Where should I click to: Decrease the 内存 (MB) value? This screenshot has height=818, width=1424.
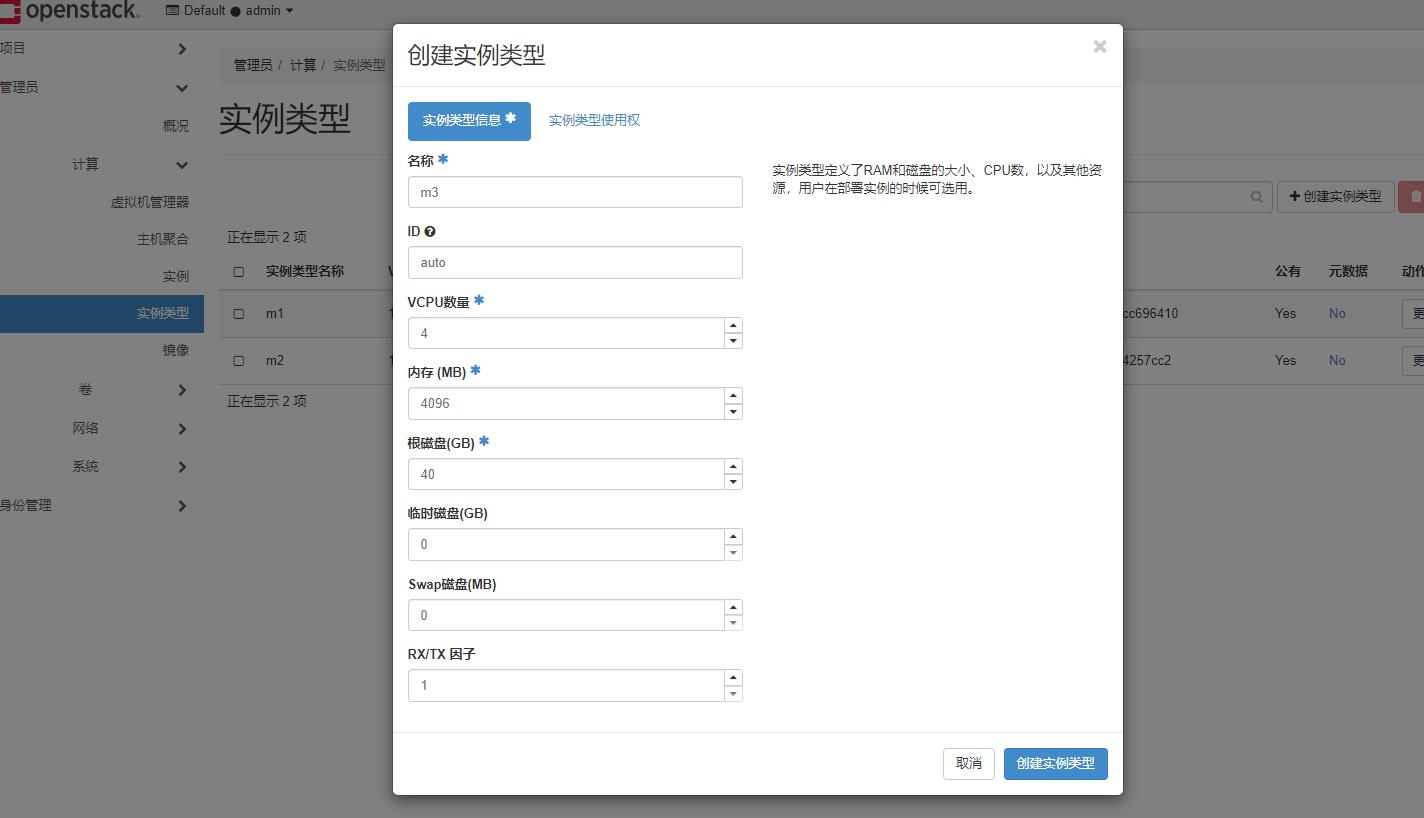[x=734, y=412]
